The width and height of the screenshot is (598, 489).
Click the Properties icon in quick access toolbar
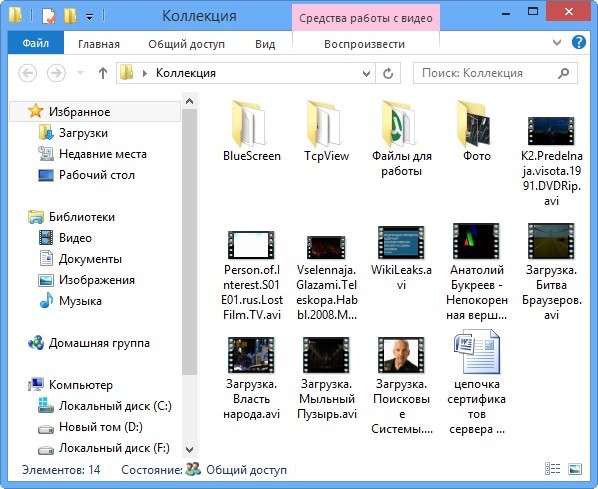pos(49,16)
